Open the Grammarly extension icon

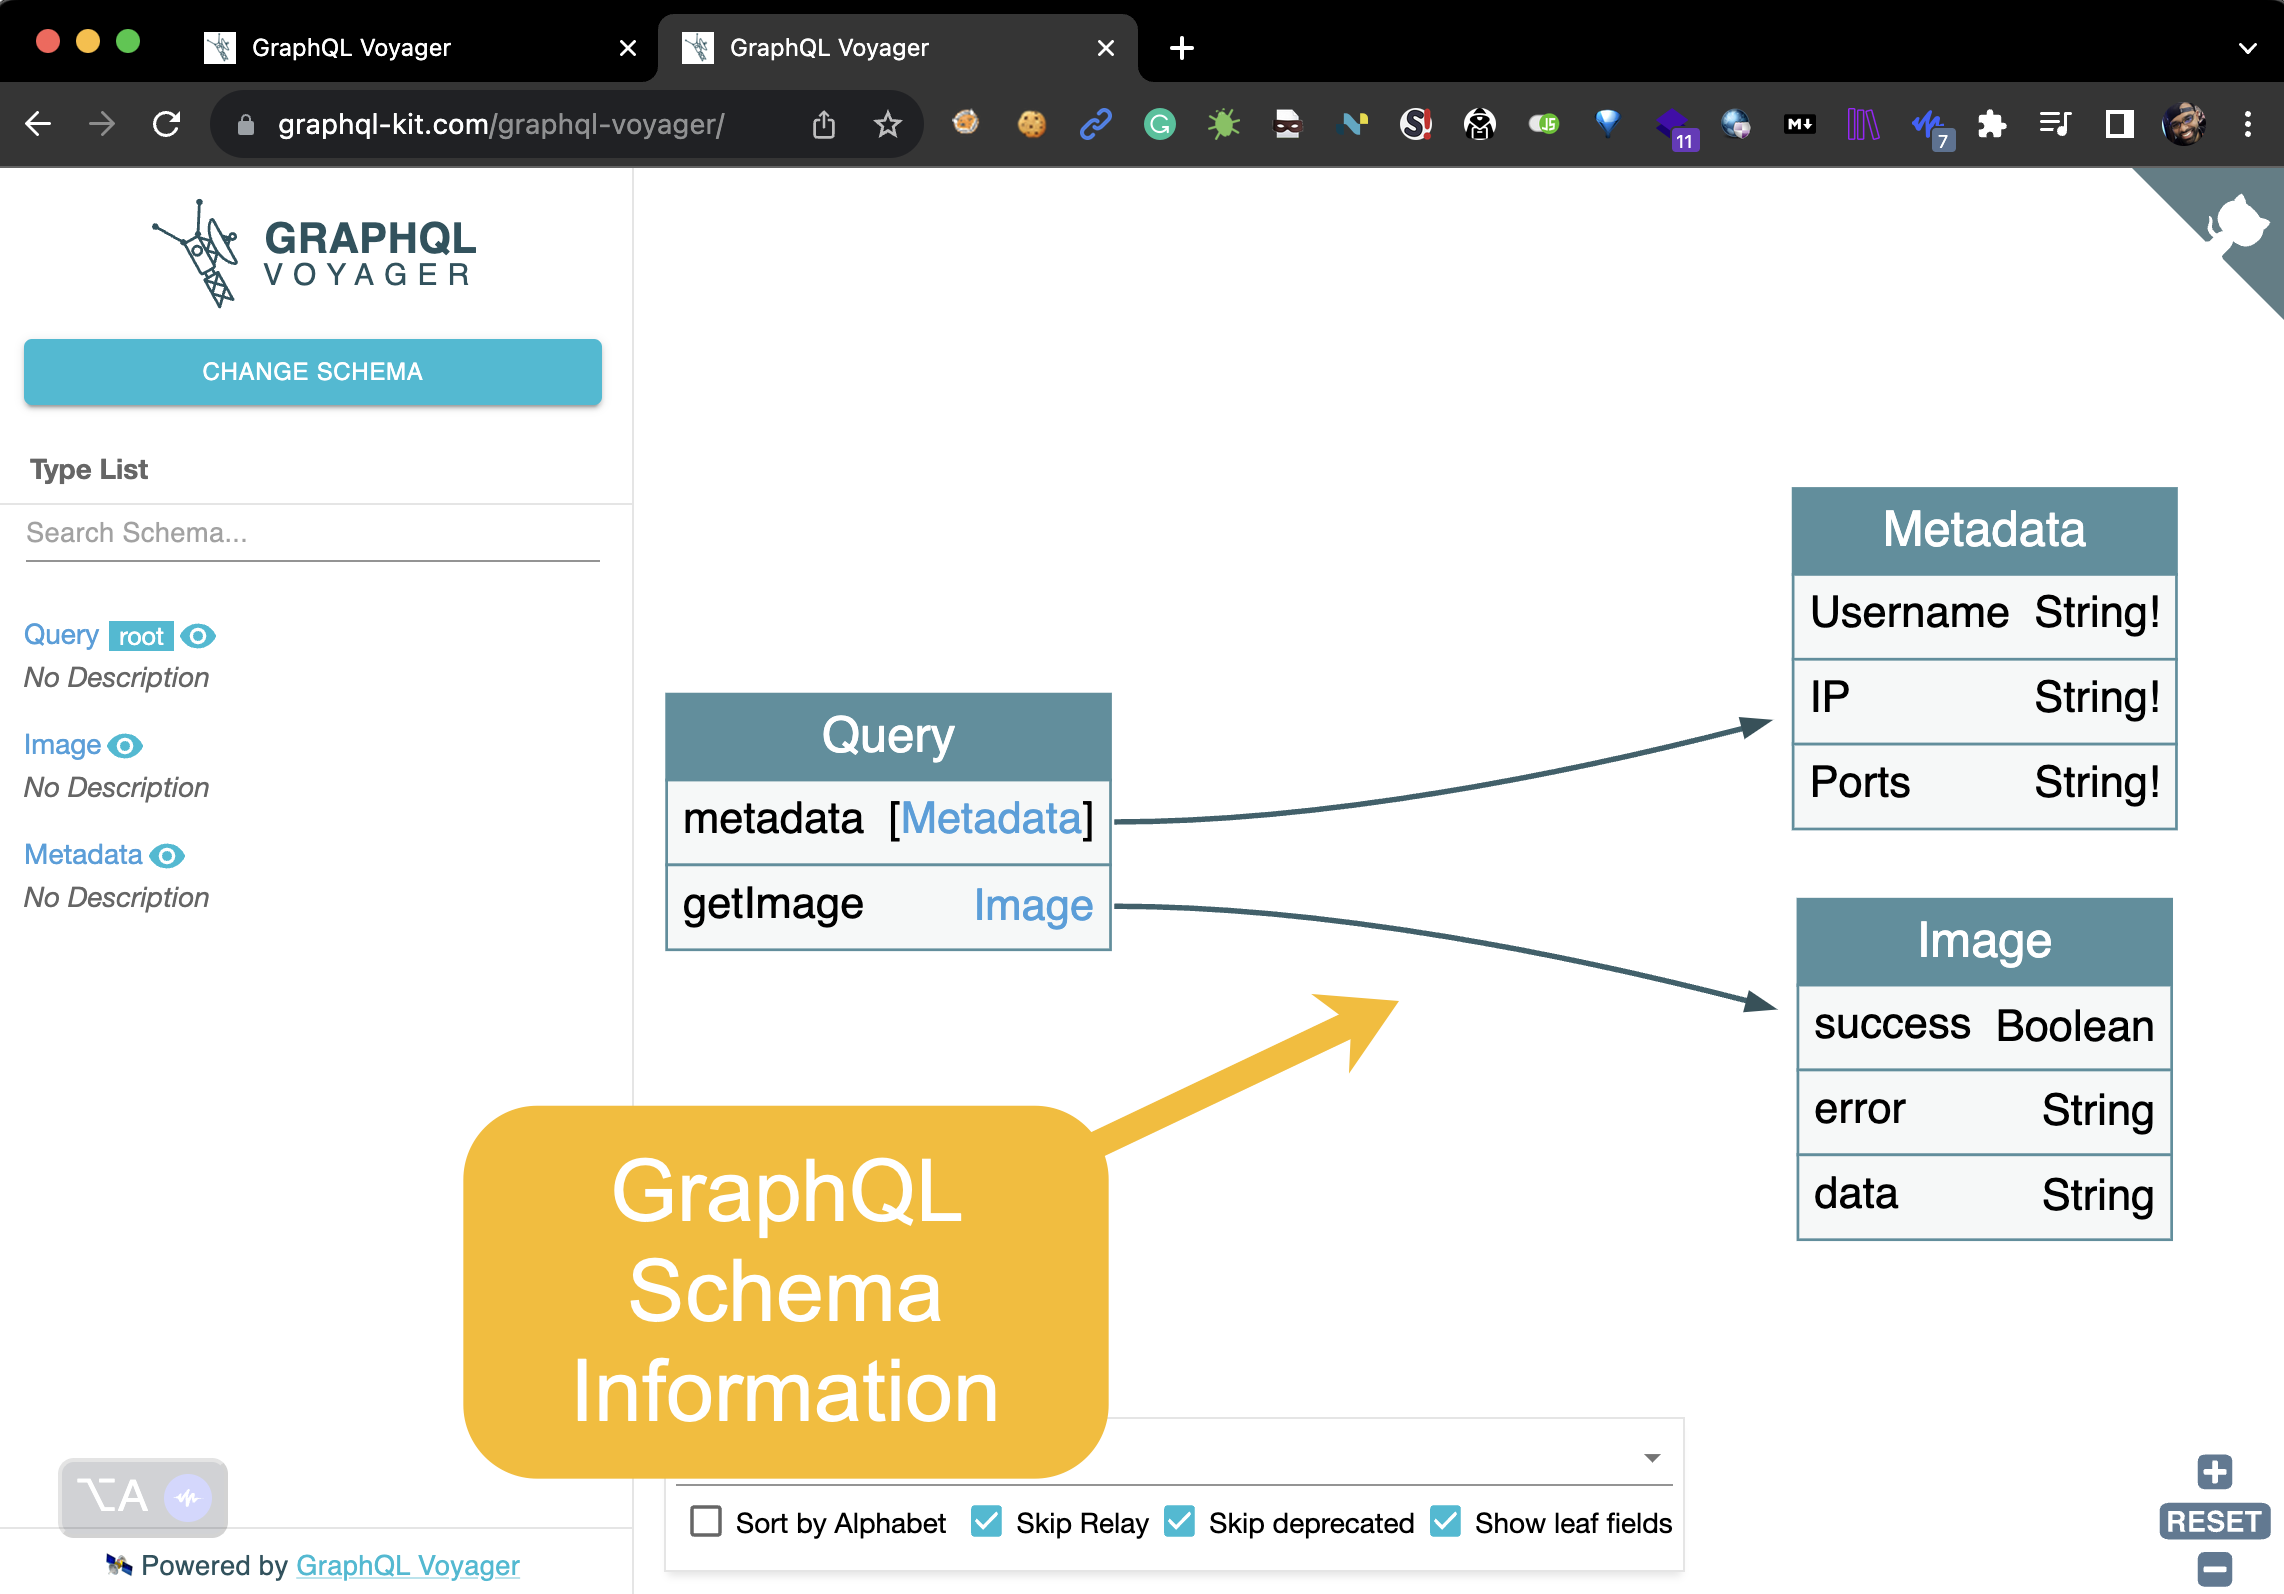[x=1159, y=124]
